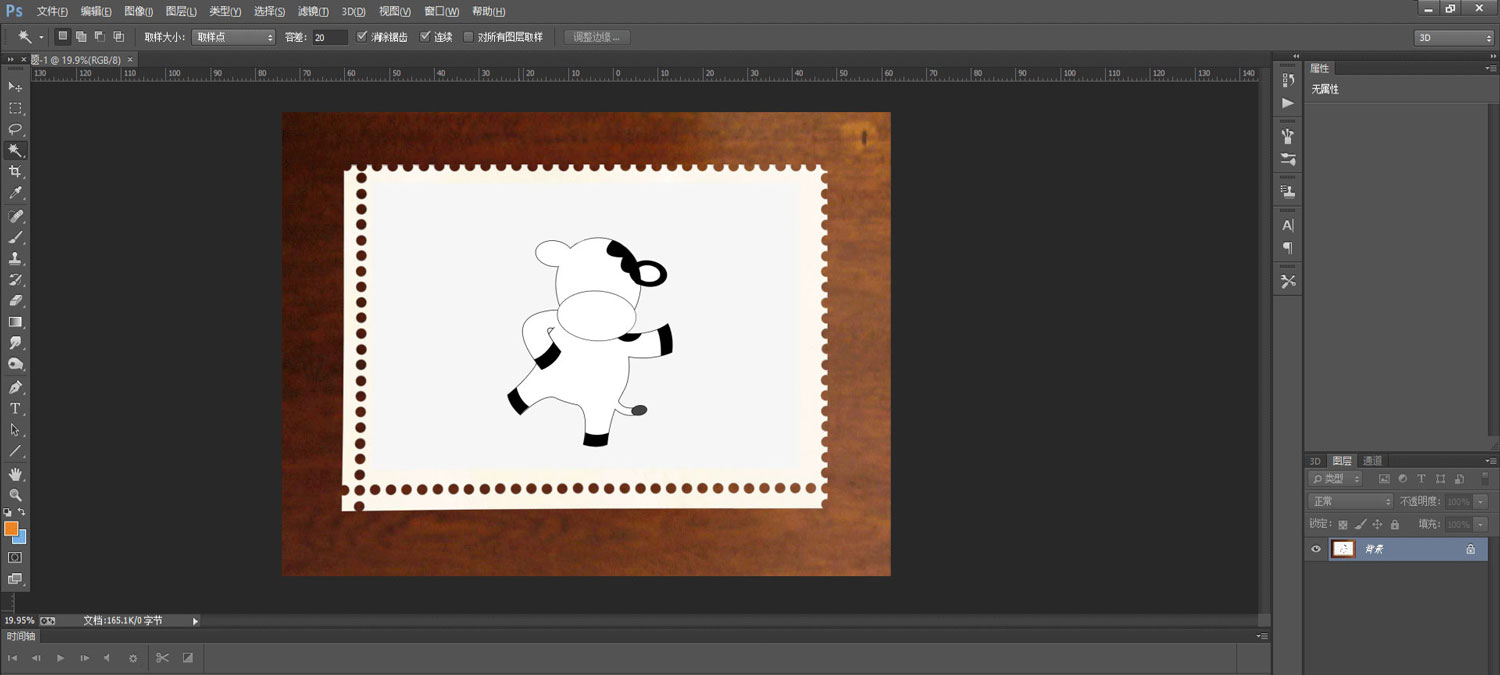Select the Sponge tool below the Smudge tool

(x=15, y=364)
